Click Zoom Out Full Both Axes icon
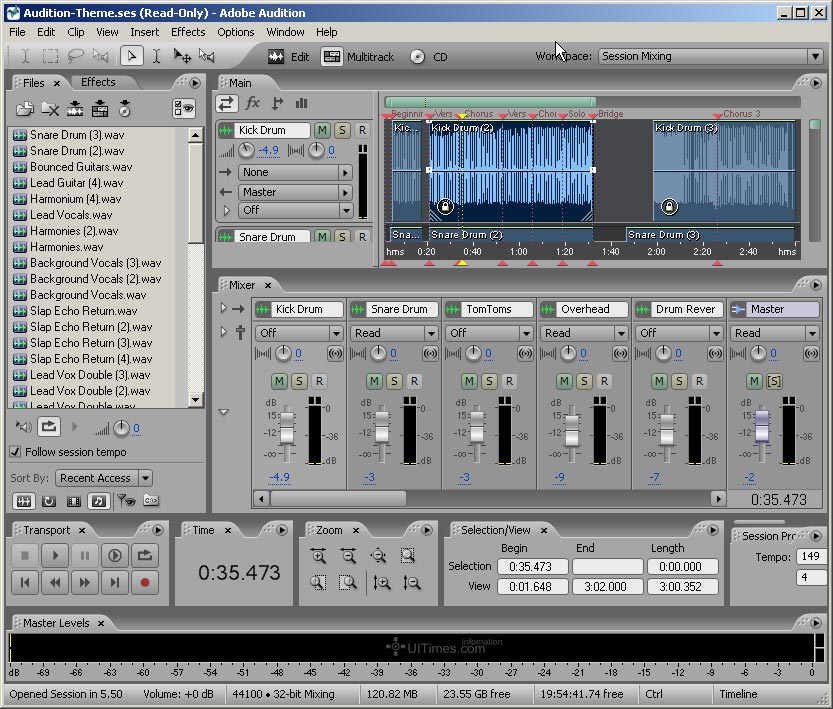 [x=378, y=556]
